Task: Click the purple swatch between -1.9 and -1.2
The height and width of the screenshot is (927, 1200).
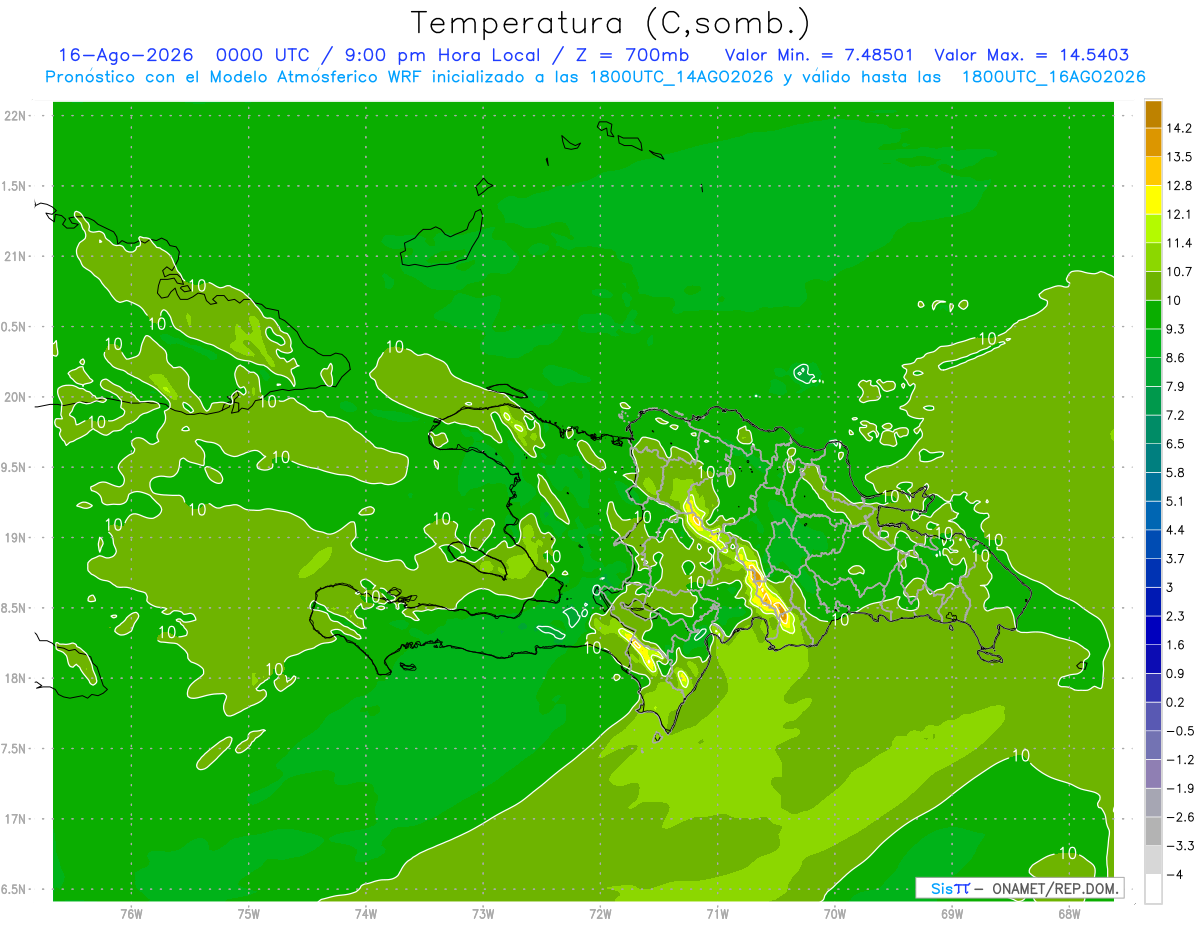Action: [x=1153, y=774]
